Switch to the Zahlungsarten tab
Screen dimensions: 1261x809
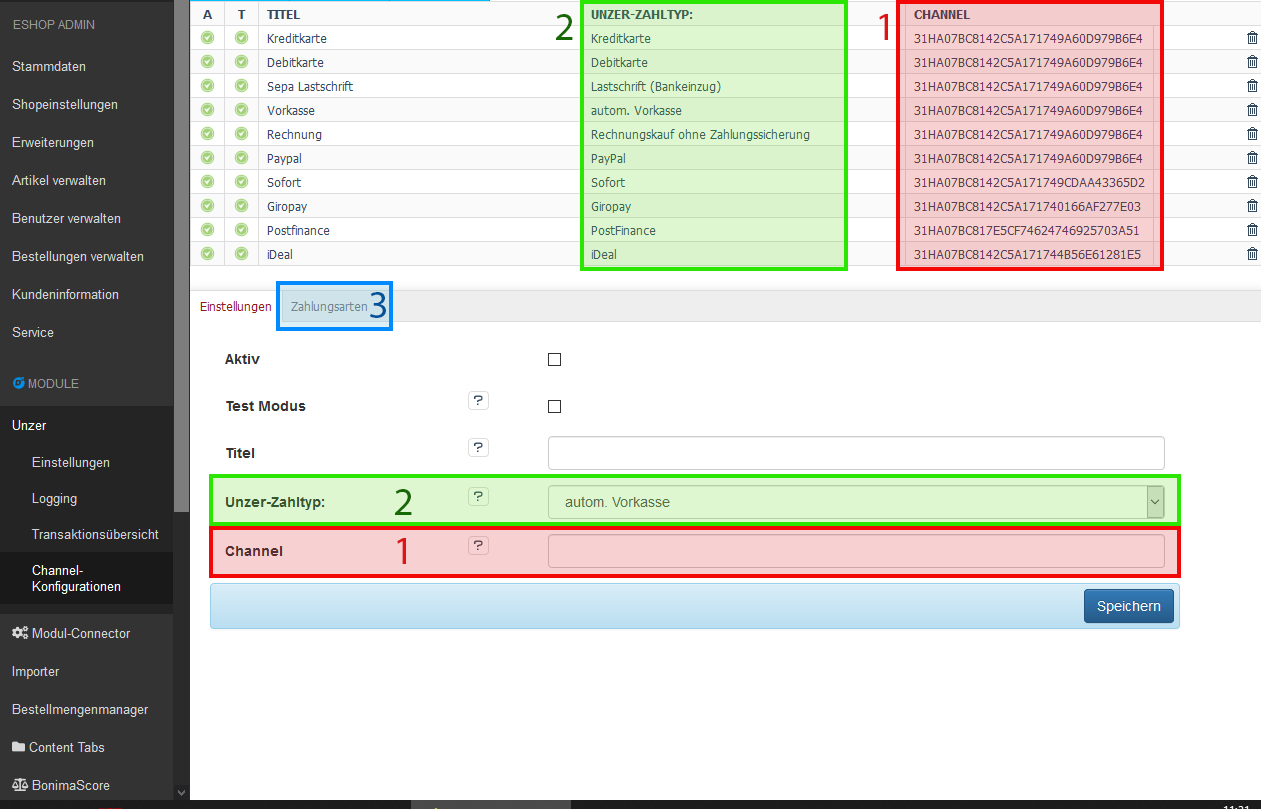329,307
